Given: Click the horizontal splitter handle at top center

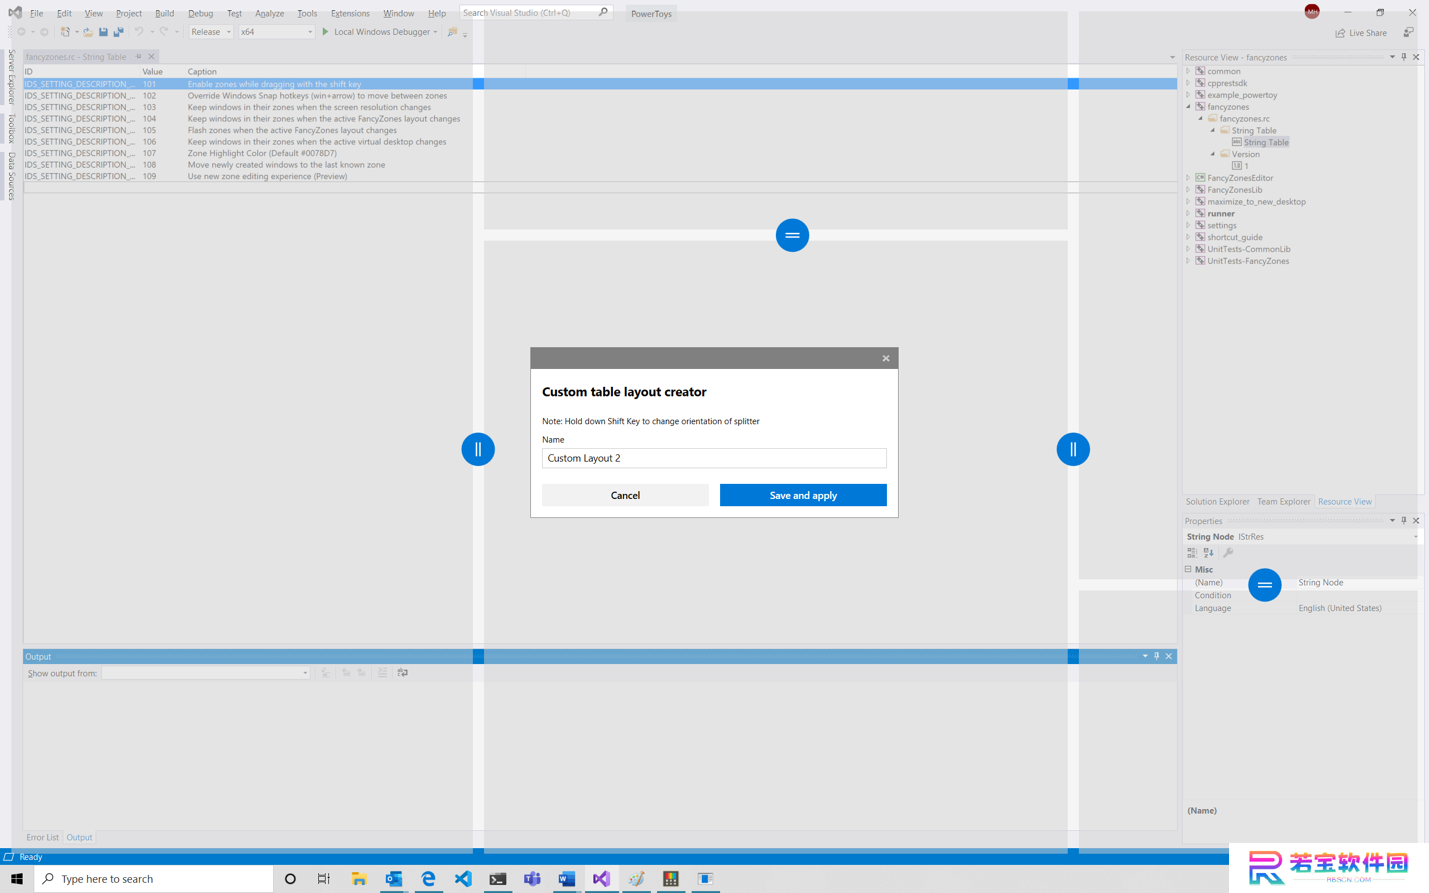Looking at the screenshot, I should point(792,235).
